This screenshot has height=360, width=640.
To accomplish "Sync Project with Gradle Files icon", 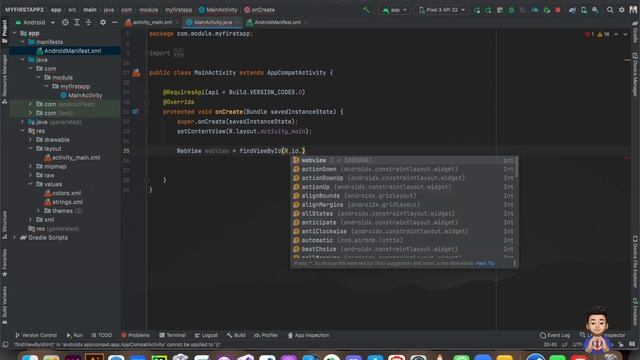I will pyautogui.click(x=572, y=10).
